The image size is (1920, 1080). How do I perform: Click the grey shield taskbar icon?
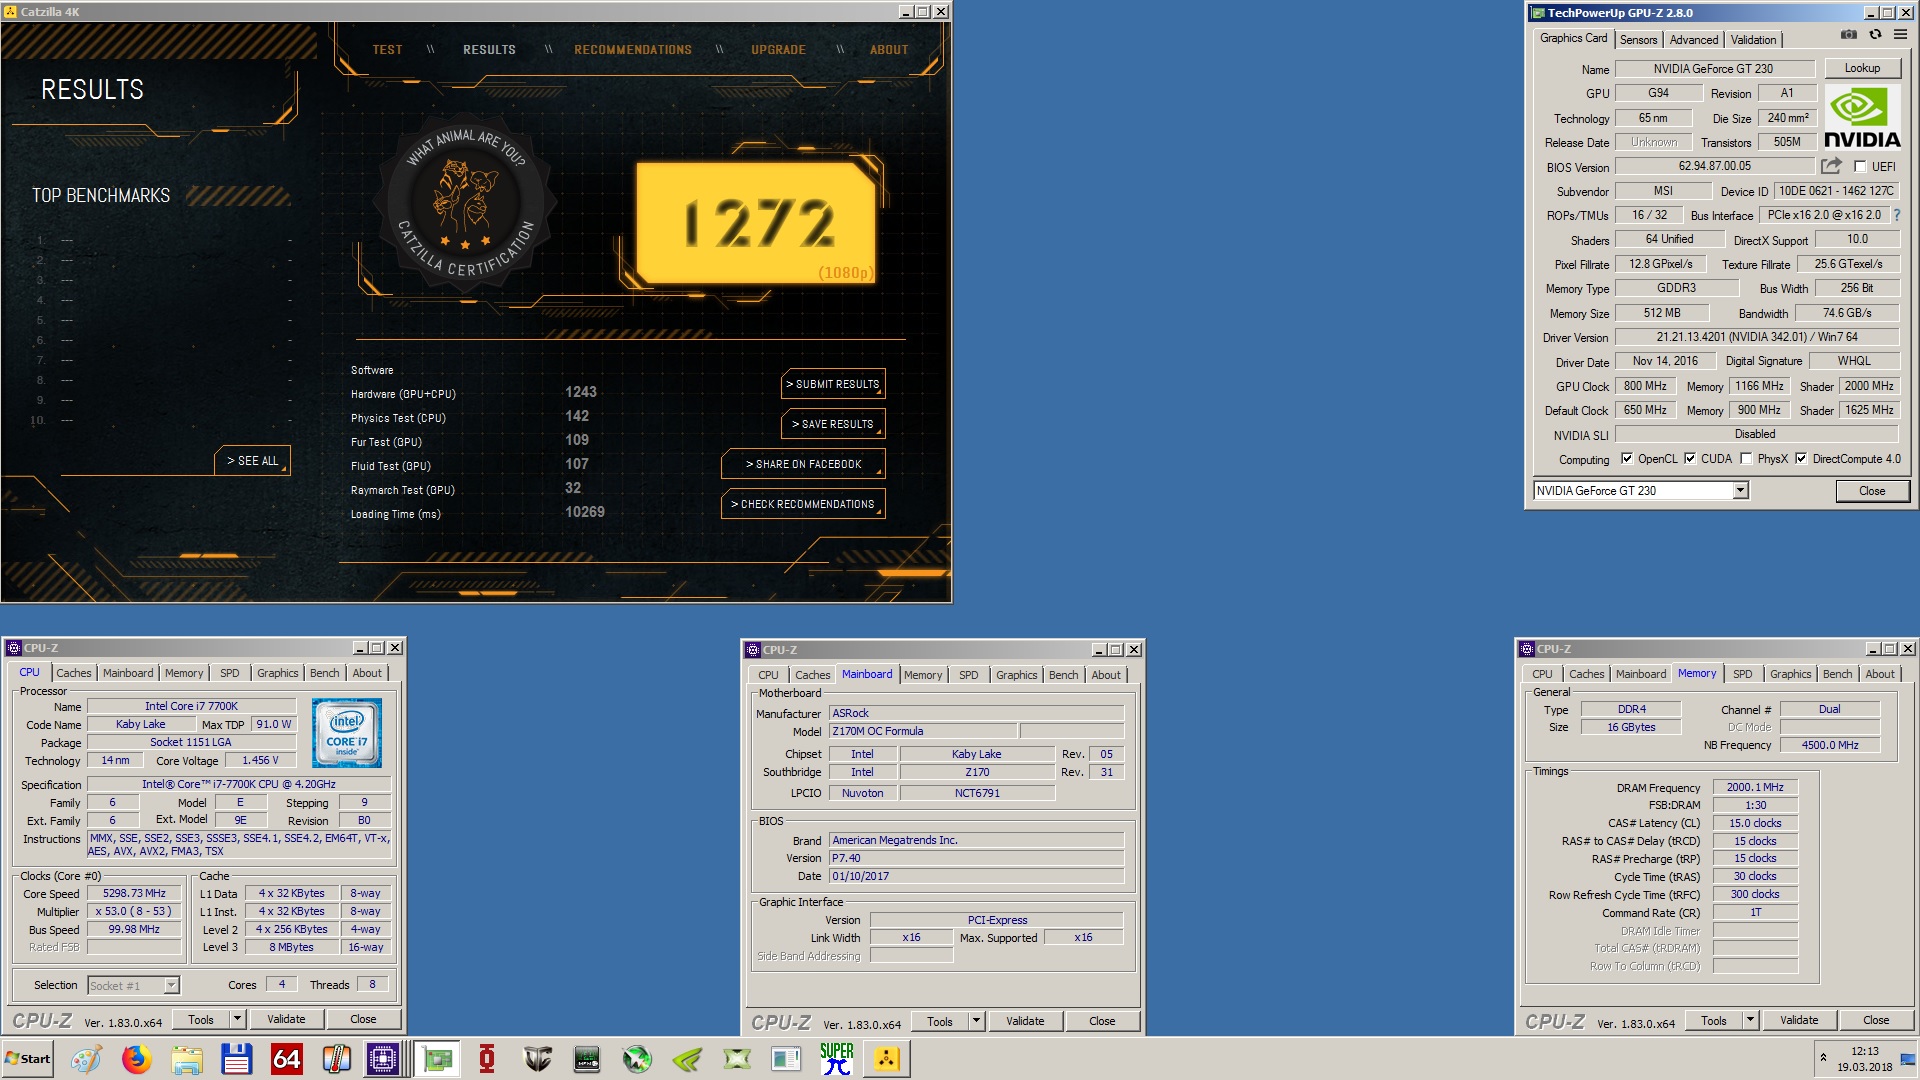click(537, 1059)
